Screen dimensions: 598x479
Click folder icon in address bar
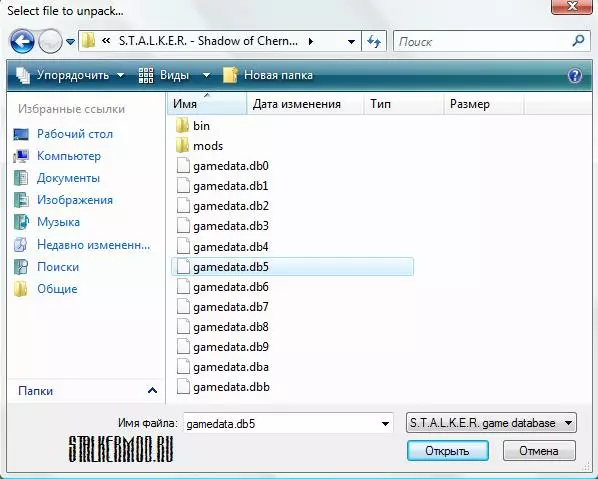coord(88,41)
